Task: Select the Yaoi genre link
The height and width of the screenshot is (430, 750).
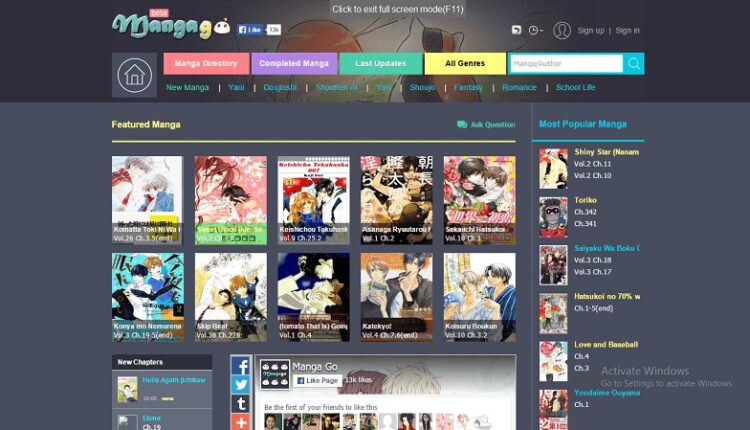Action: click(236, 88)
